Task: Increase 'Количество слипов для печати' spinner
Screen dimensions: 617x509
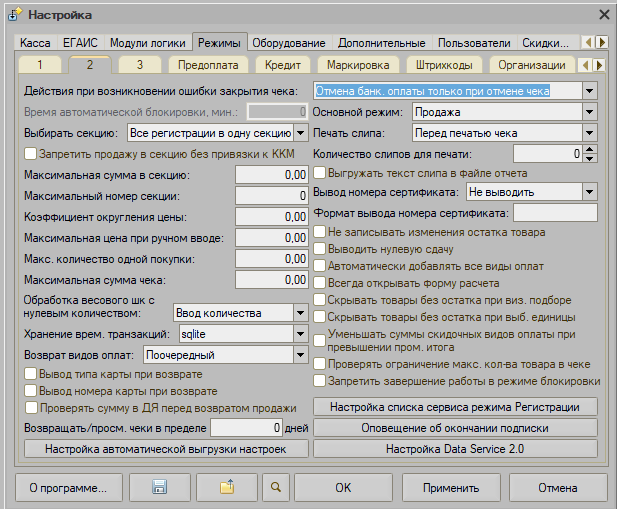Action: tap(590, 149)
